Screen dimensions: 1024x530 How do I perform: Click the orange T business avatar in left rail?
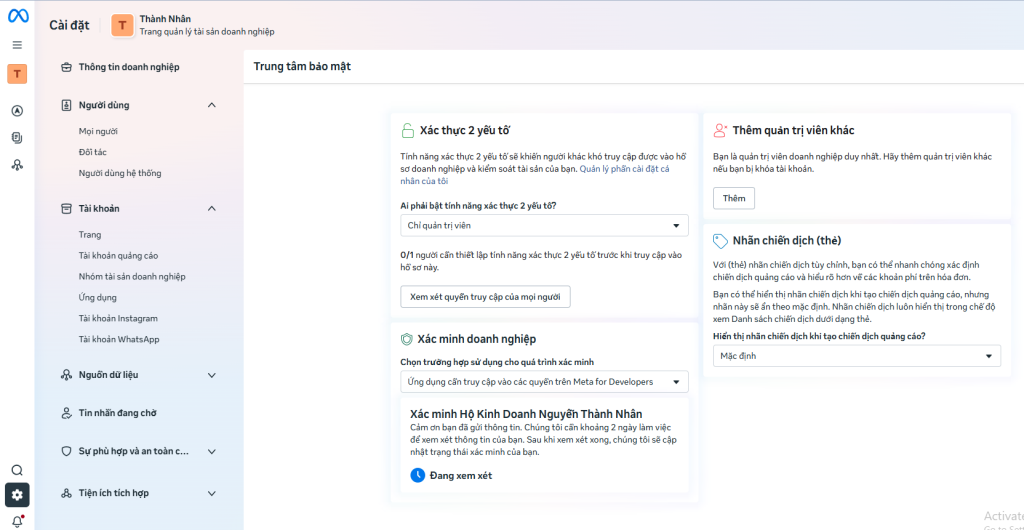coord(17,74)
